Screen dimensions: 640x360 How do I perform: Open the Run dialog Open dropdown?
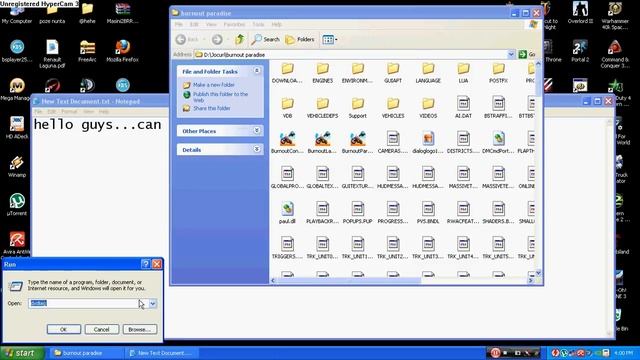(153, 303)
